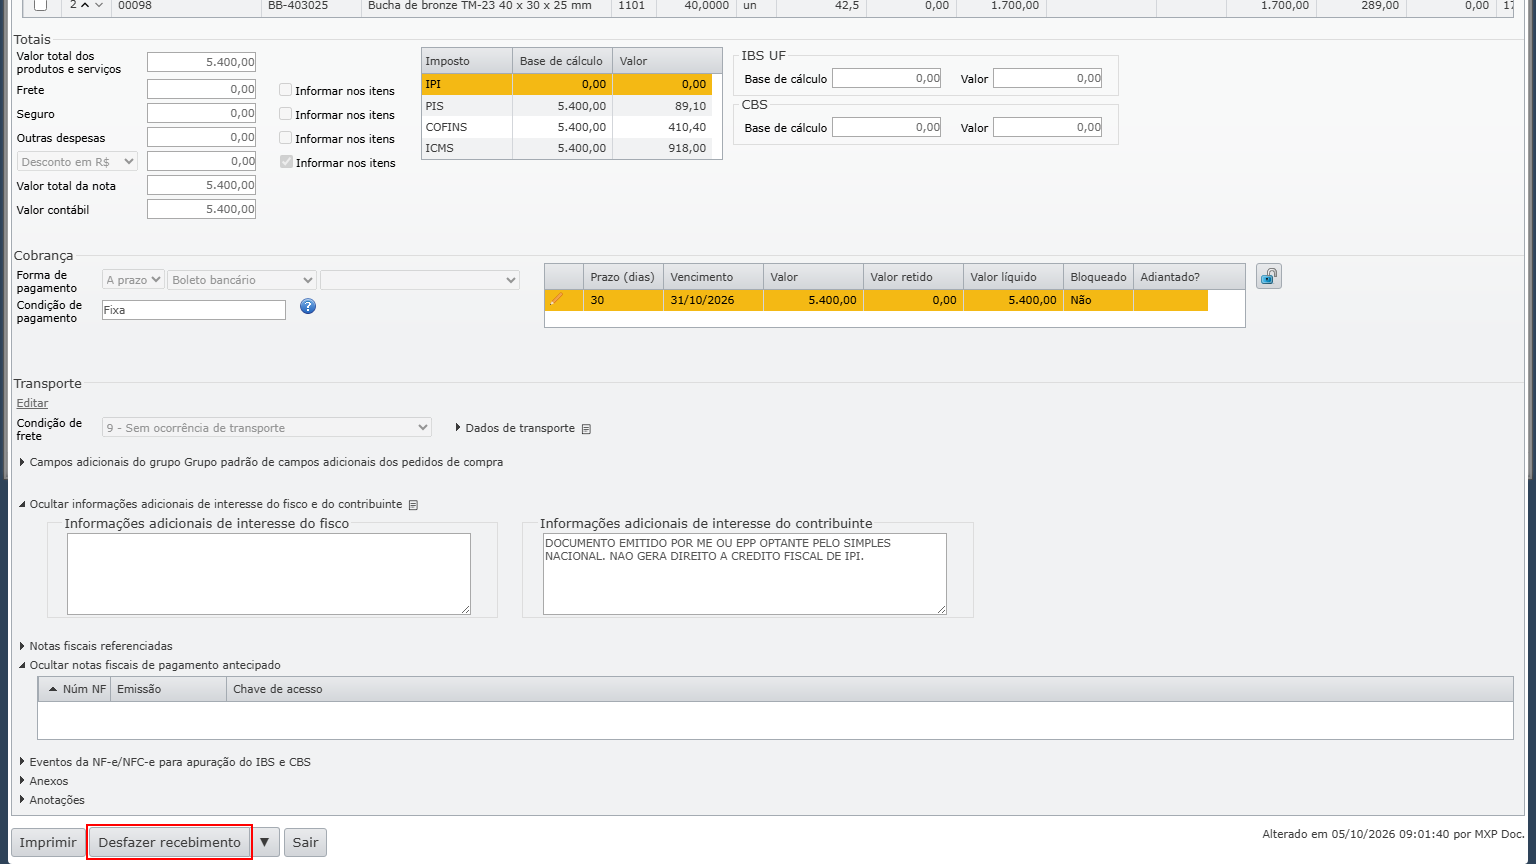Viewport: 1536px width, 864px height.
Task: Enable Informar nos itens for Frete
Action: pos(286,90)
